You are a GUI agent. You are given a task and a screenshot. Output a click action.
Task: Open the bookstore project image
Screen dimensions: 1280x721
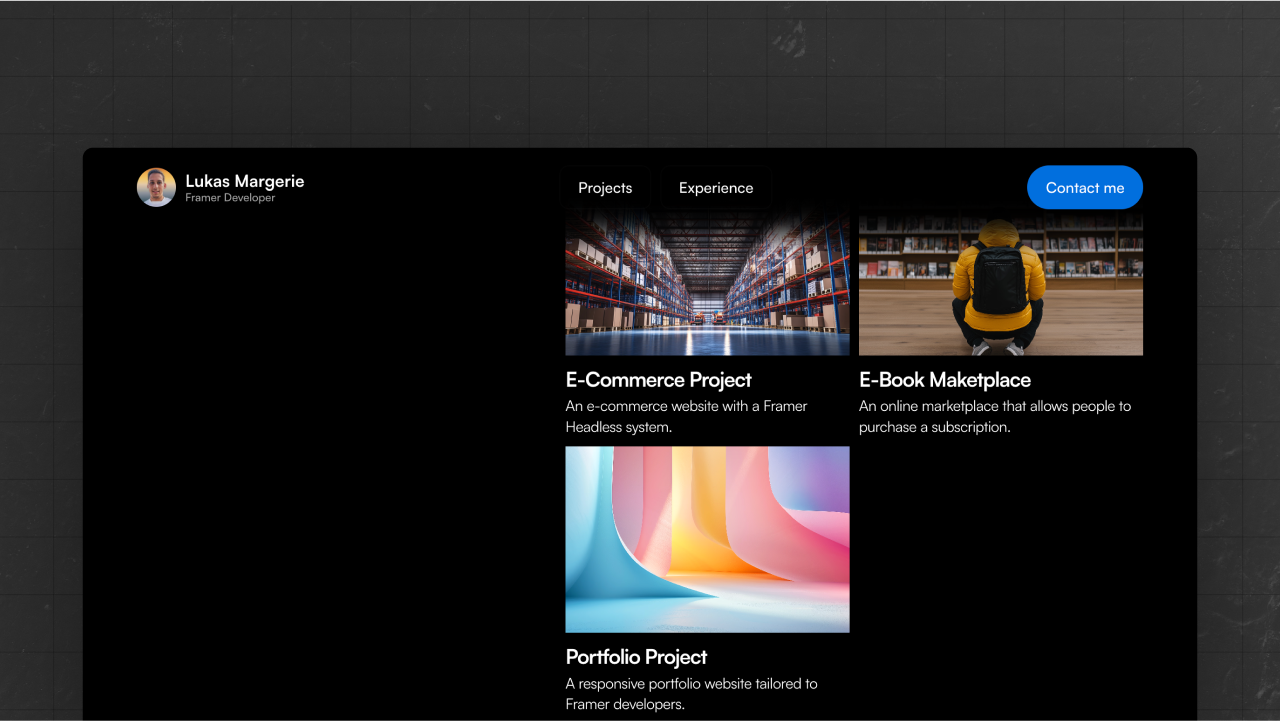tap(1000, 282)
